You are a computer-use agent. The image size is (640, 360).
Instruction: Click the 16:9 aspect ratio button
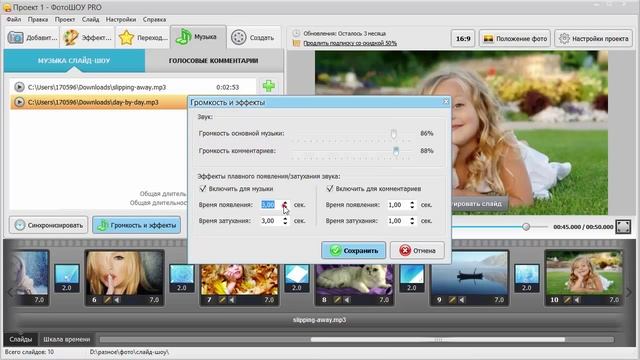coord(463,39)
